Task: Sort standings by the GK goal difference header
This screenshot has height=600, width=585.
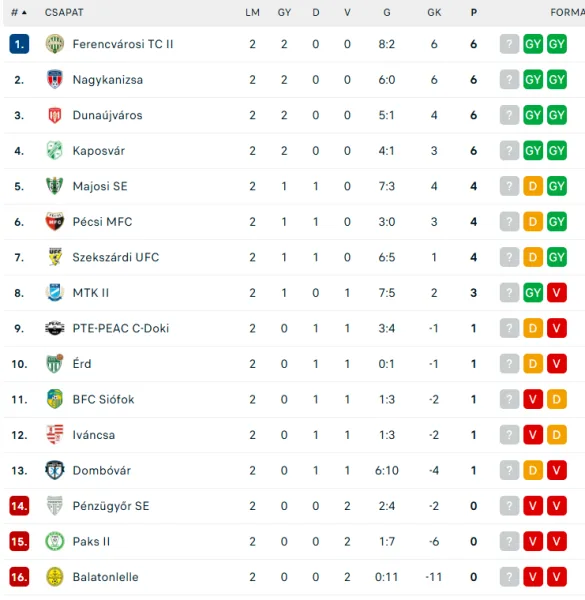Action: 434,13
